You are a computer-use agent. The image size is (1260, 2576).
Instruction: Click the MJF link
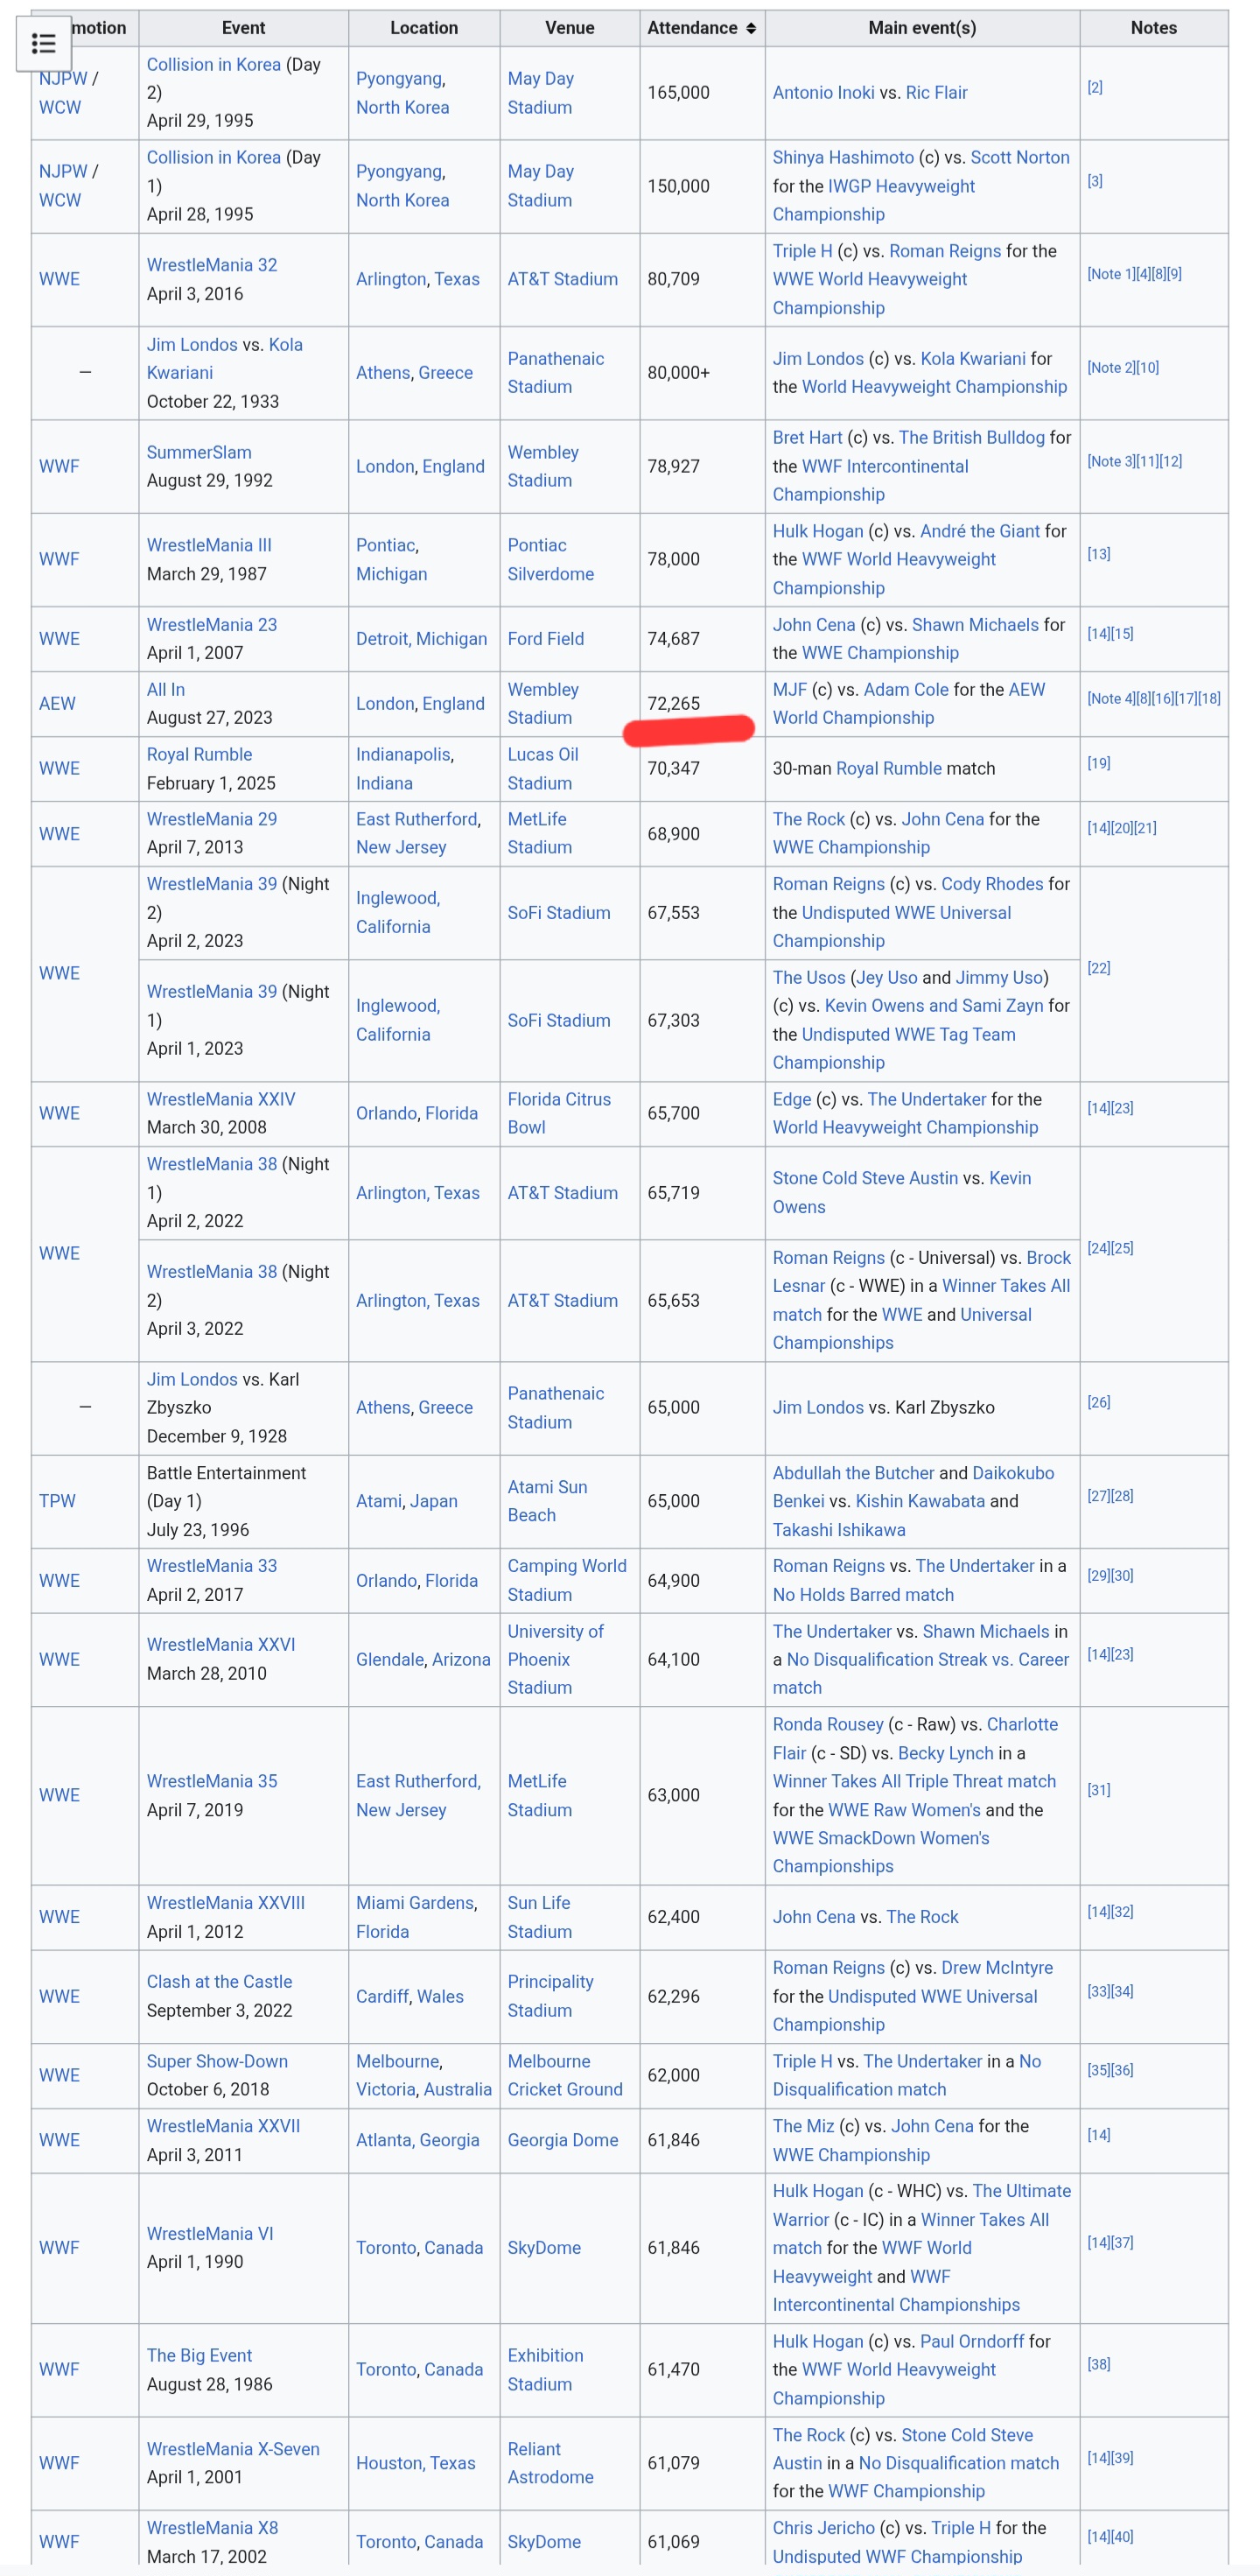(789, 690)
